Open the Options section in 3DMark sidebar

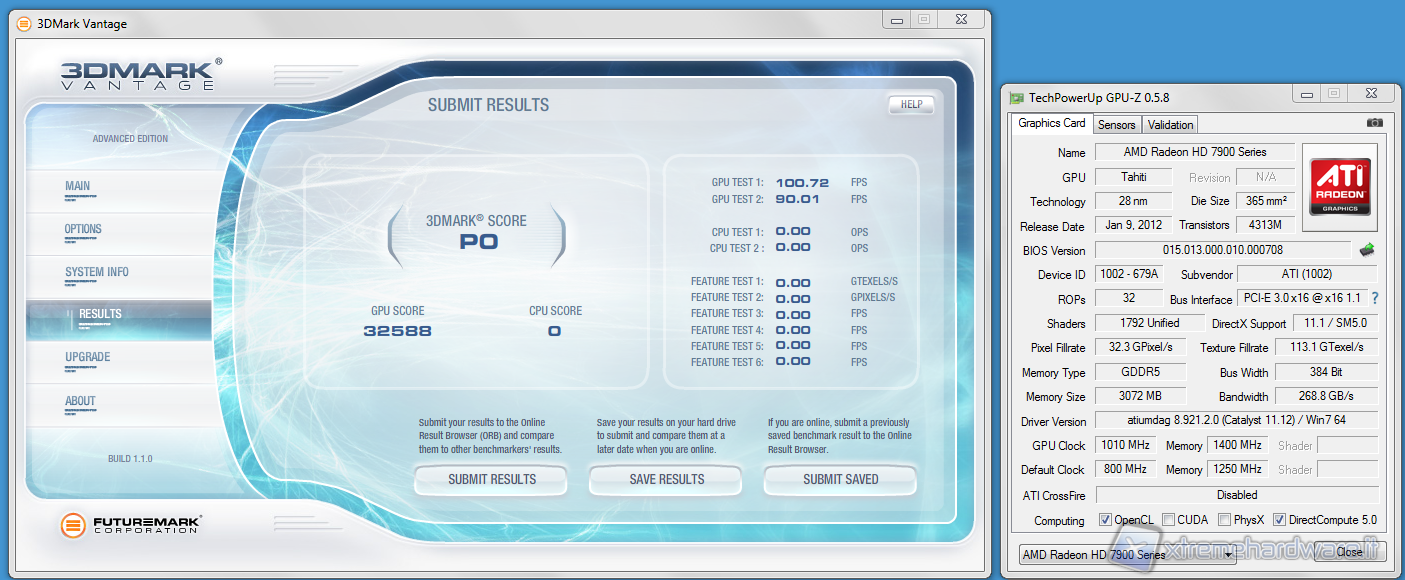point(83,229)
